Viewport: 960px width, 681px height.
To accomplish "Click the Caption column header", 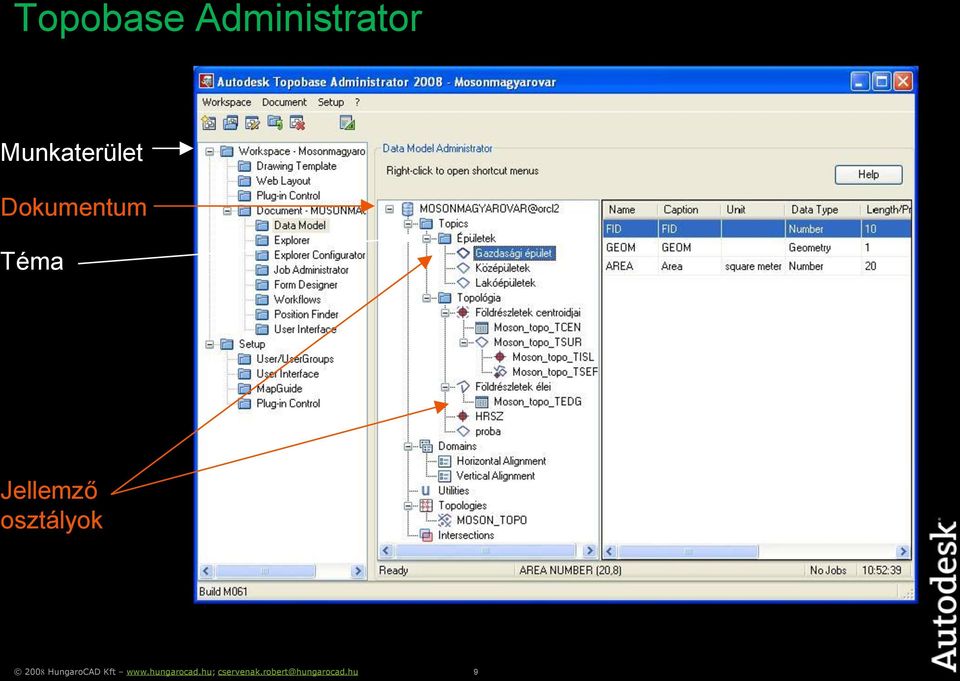I will pyautogui.click(x=688, y=209).
